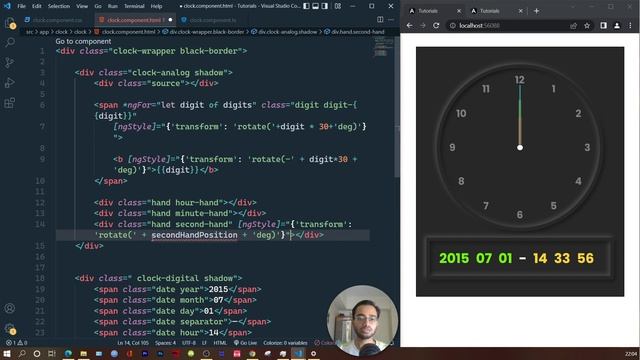The width and height of the screenshot is (640, 360).
Task: Close the first Tutorials browser tab
Action: (459, 11)
